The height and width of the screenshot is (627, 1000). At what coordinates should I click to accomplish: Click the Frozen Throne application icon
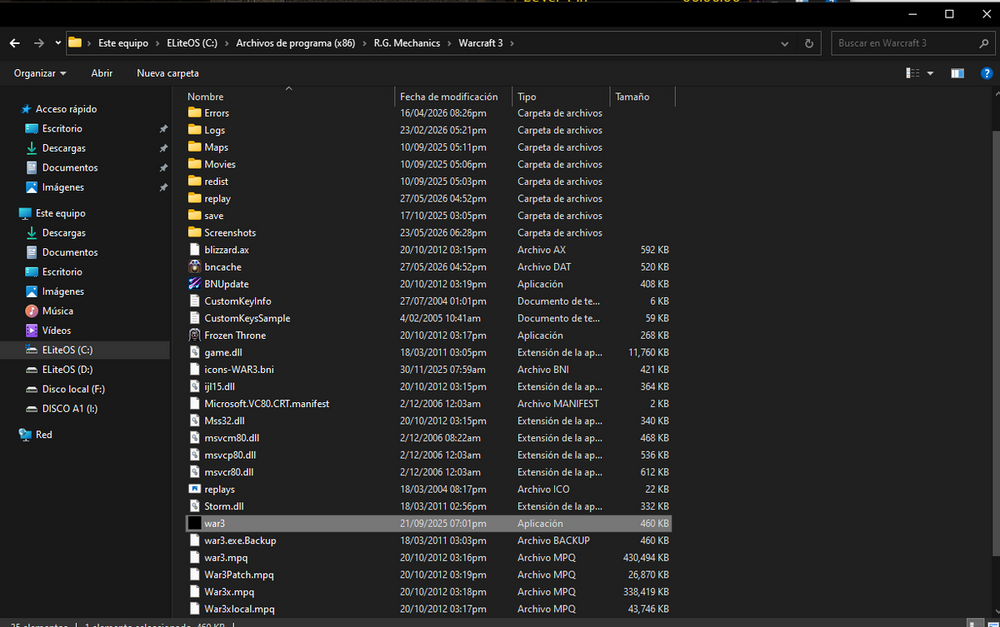click(x=195, y=336)
